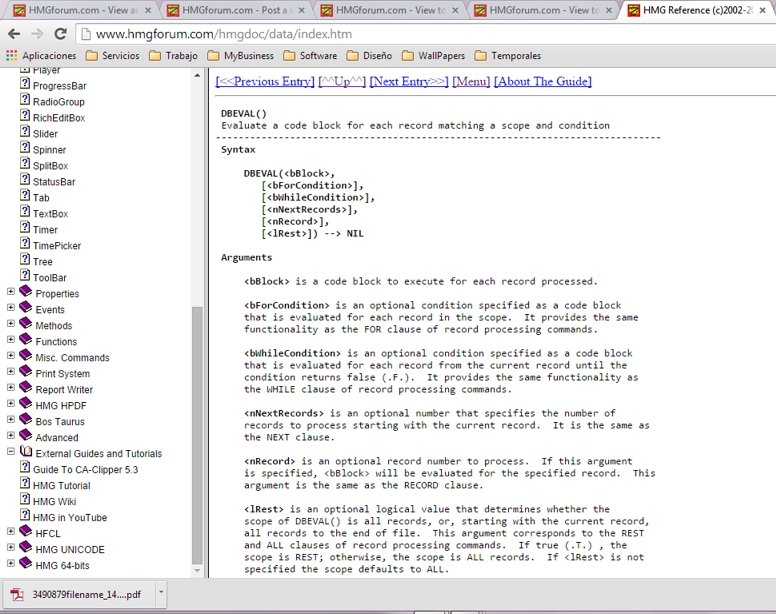776x614 pixels.
Task: Click the purple book icon beside HMG HPDF
Action: 26,405
